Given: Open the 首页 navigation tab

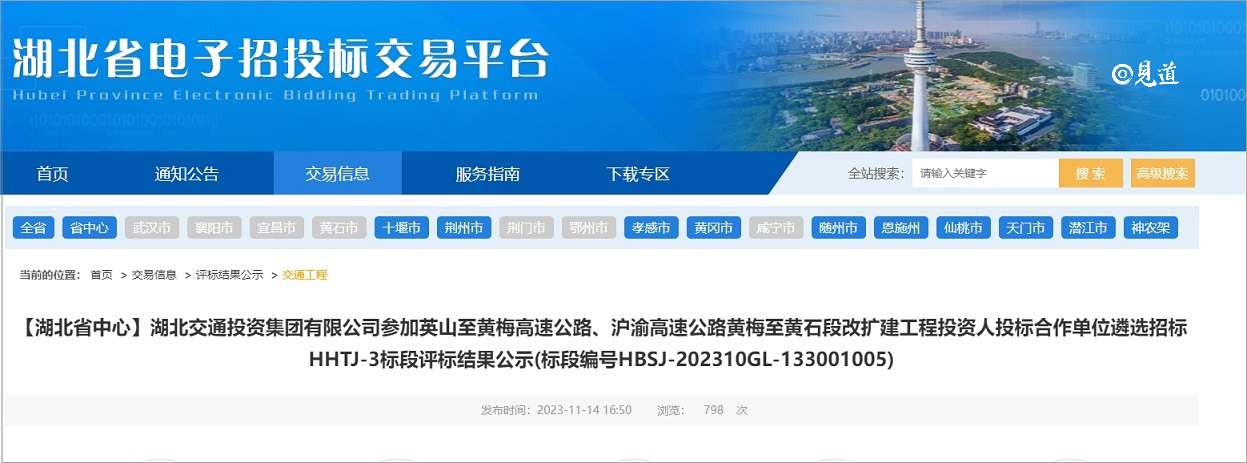Looking at the screenshot, I should pos(52,174).
